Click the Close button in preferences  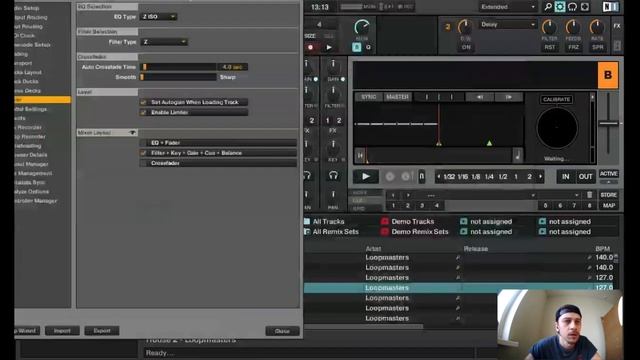282,331
